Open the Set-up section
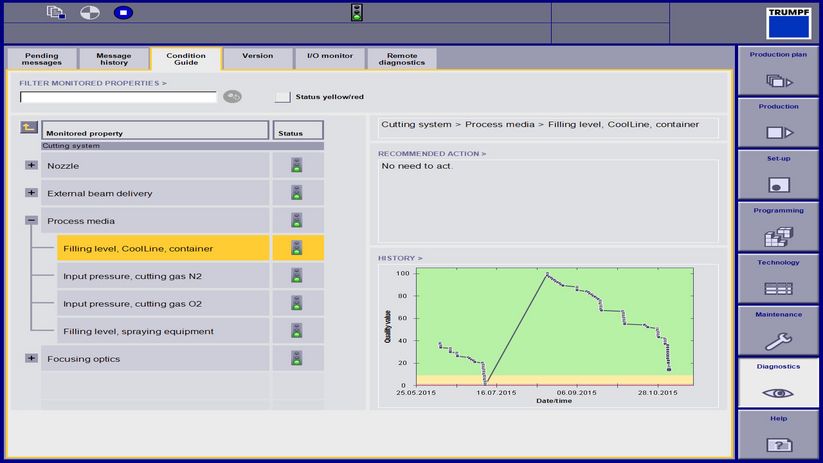The image size is (823, 463). 778,175
